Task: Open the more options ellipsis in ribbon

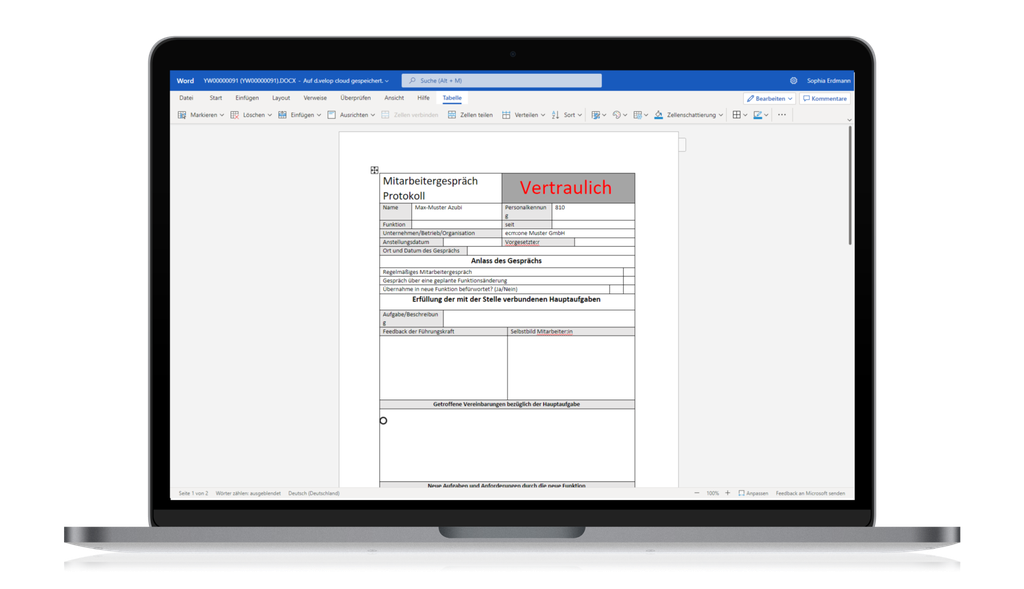Action: [x=782, y=115]
